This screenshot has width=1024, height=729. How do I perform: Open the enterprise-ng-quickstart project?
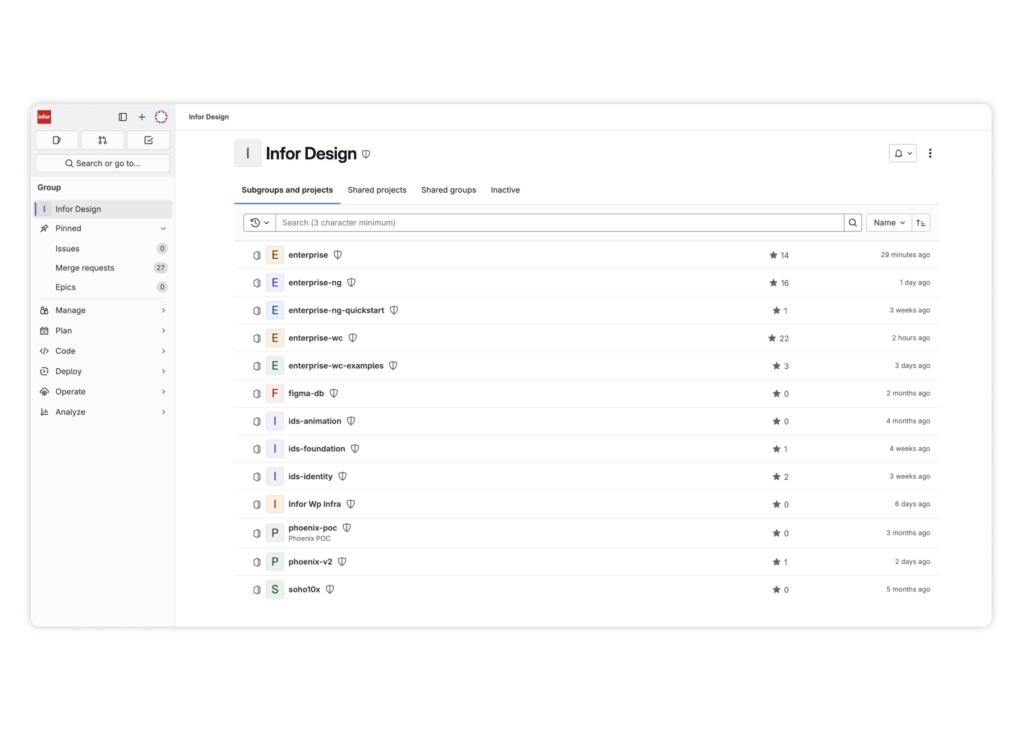click(x=336, y=310)
